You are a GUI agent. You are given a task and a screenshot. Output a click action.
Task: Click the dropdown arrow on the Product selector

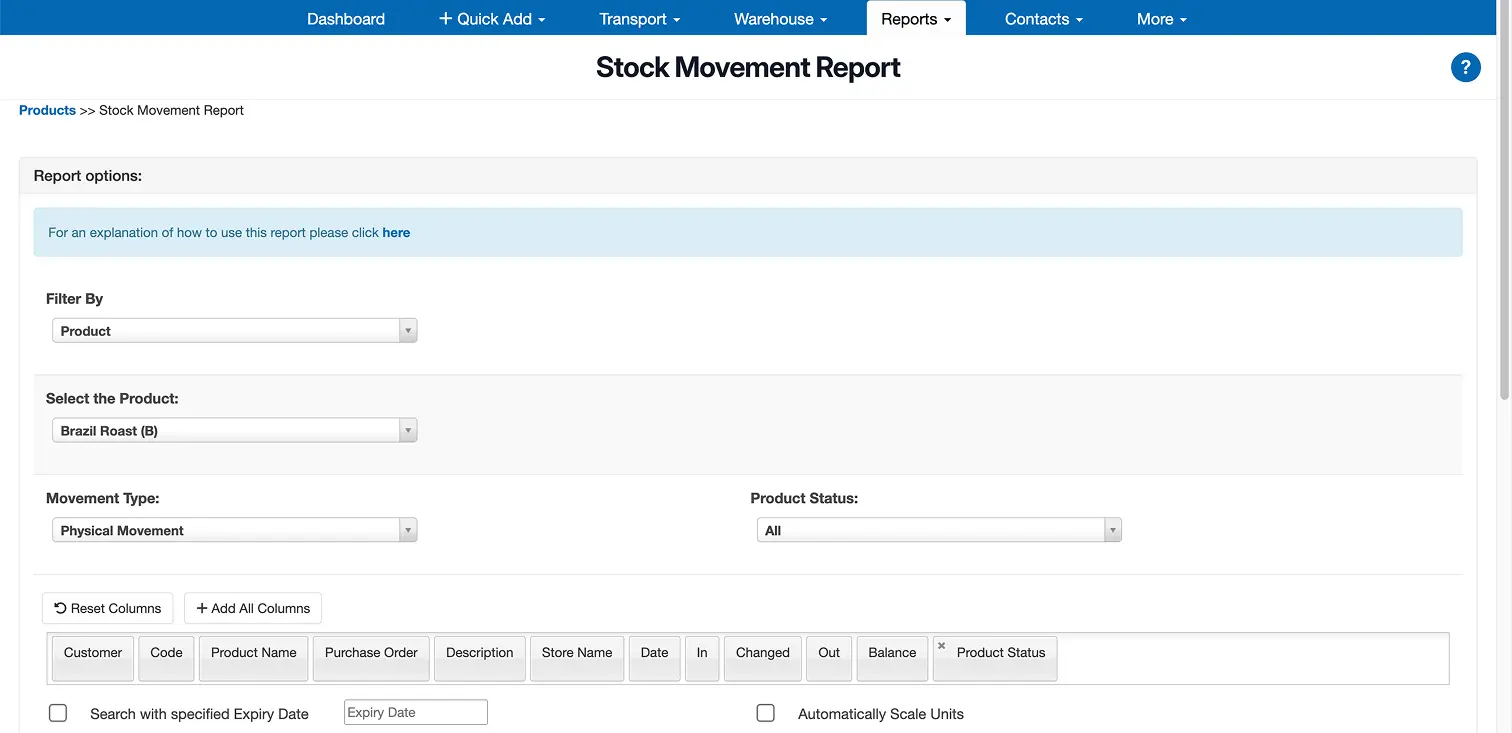click(x=408, y=430)
